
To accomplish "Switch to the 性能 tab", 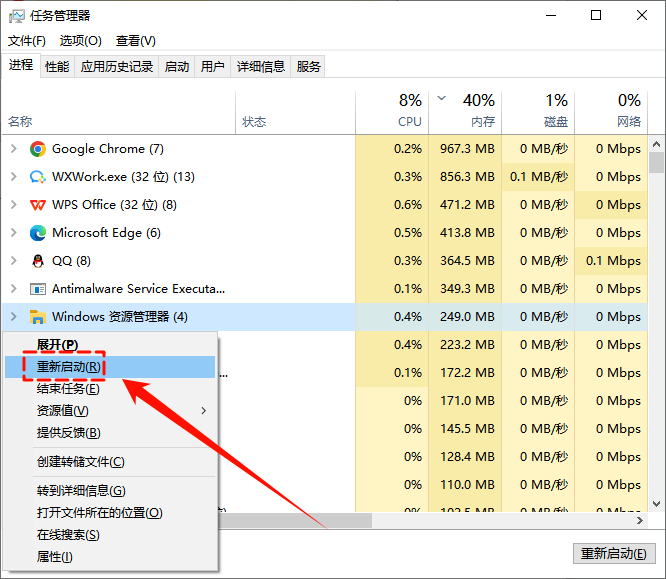I will (57, 67).
